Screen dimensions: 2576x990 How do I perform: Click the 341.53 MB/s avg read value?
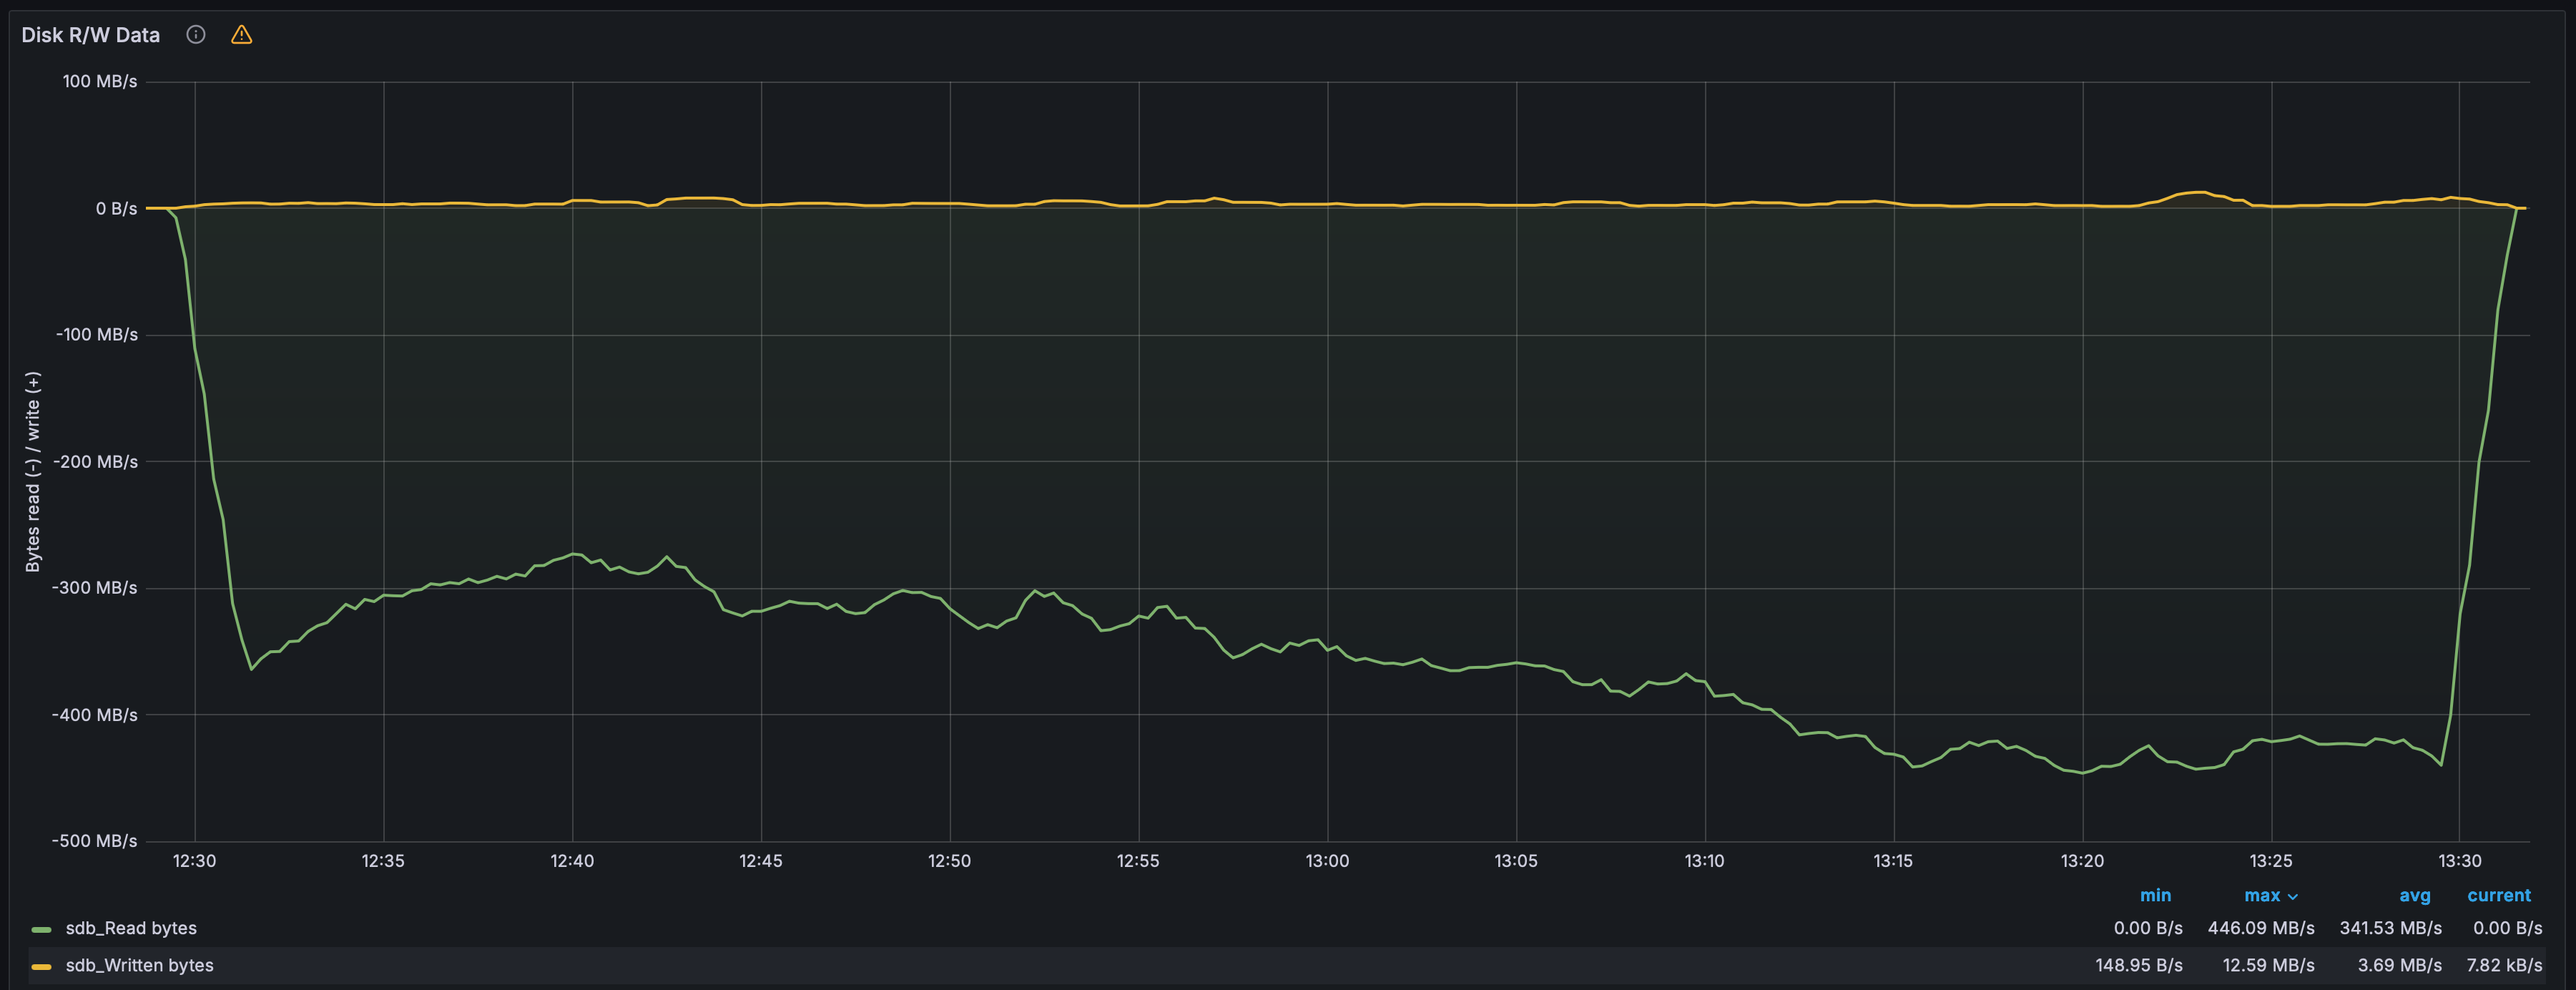click(x=2390, y=928)
